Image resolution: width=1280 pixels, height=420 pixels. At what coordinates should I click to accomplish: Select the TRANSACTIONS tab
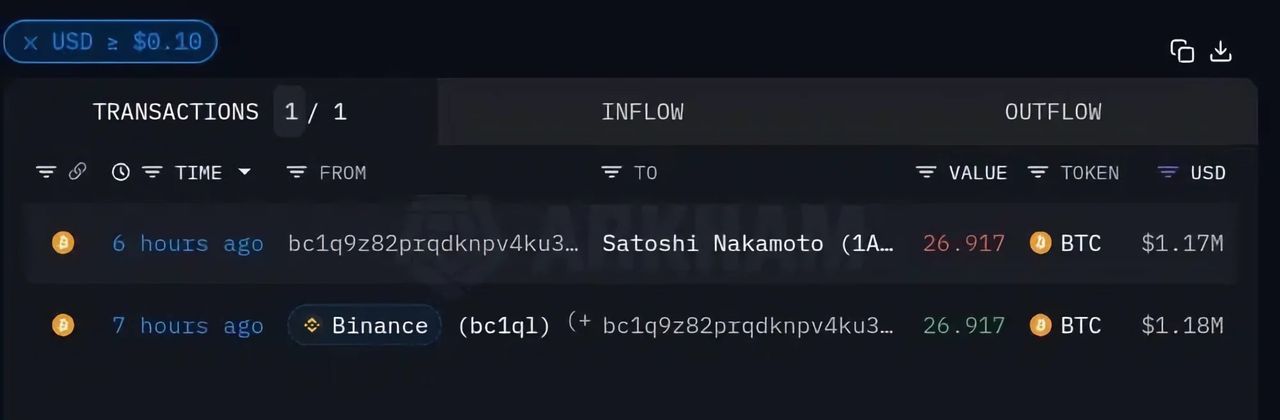point(176,112)
